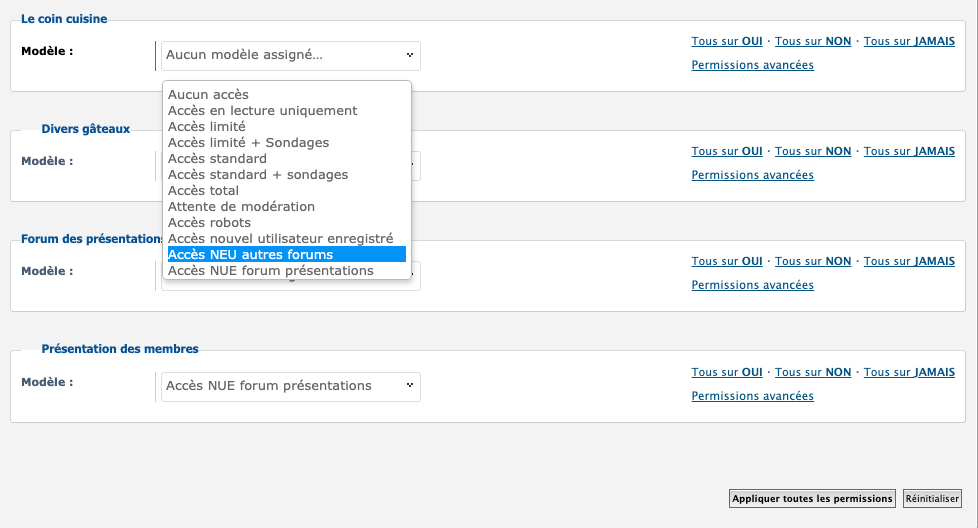Click 'Tous sur NON' for Divers gâteaux
Image resolution: width=978 pixels, height=528 pixels.
click(x=813, y=152)
